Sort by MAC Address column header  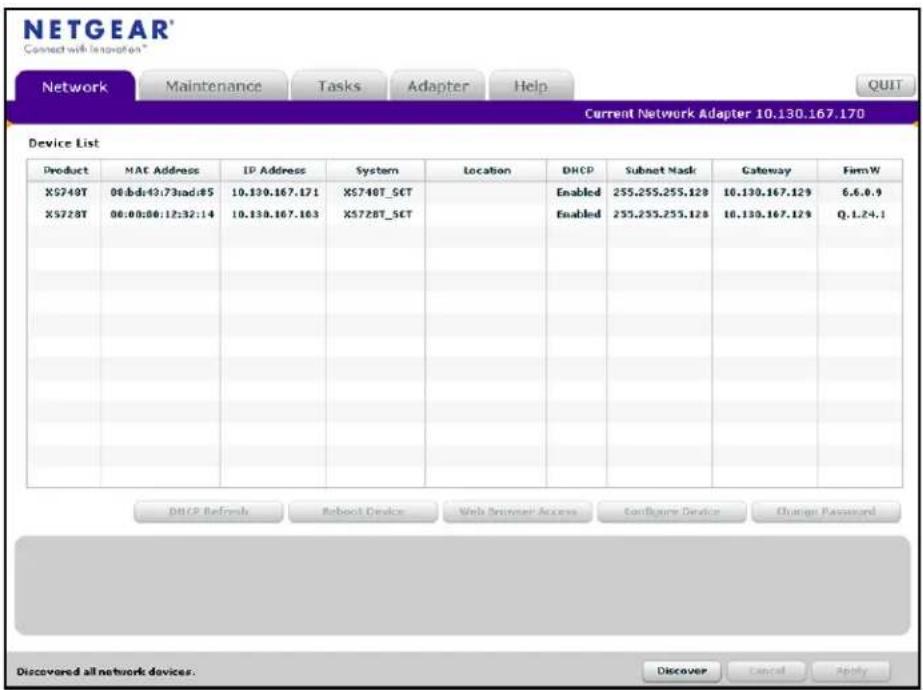(161, 170)
